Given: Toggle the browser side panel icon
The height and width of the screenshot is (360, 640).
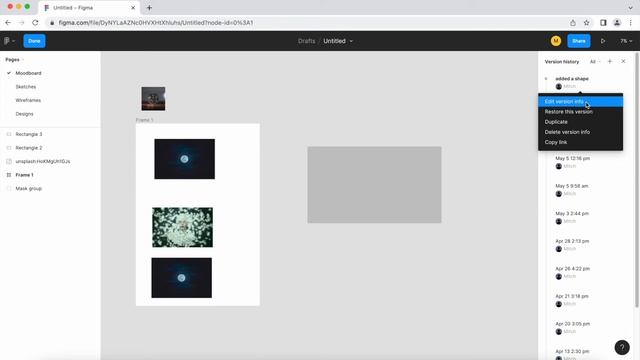Looking at the screenshot, I should (x=603, y=23).
